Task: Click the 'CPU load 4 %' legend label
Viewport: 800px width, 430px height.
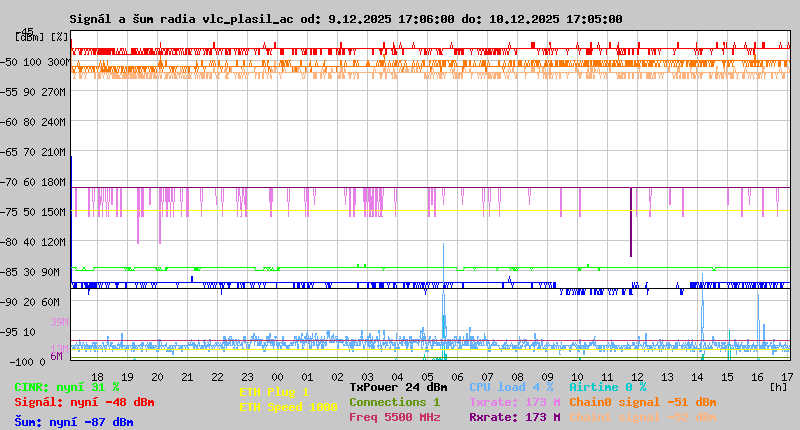Action: [511, 387]
